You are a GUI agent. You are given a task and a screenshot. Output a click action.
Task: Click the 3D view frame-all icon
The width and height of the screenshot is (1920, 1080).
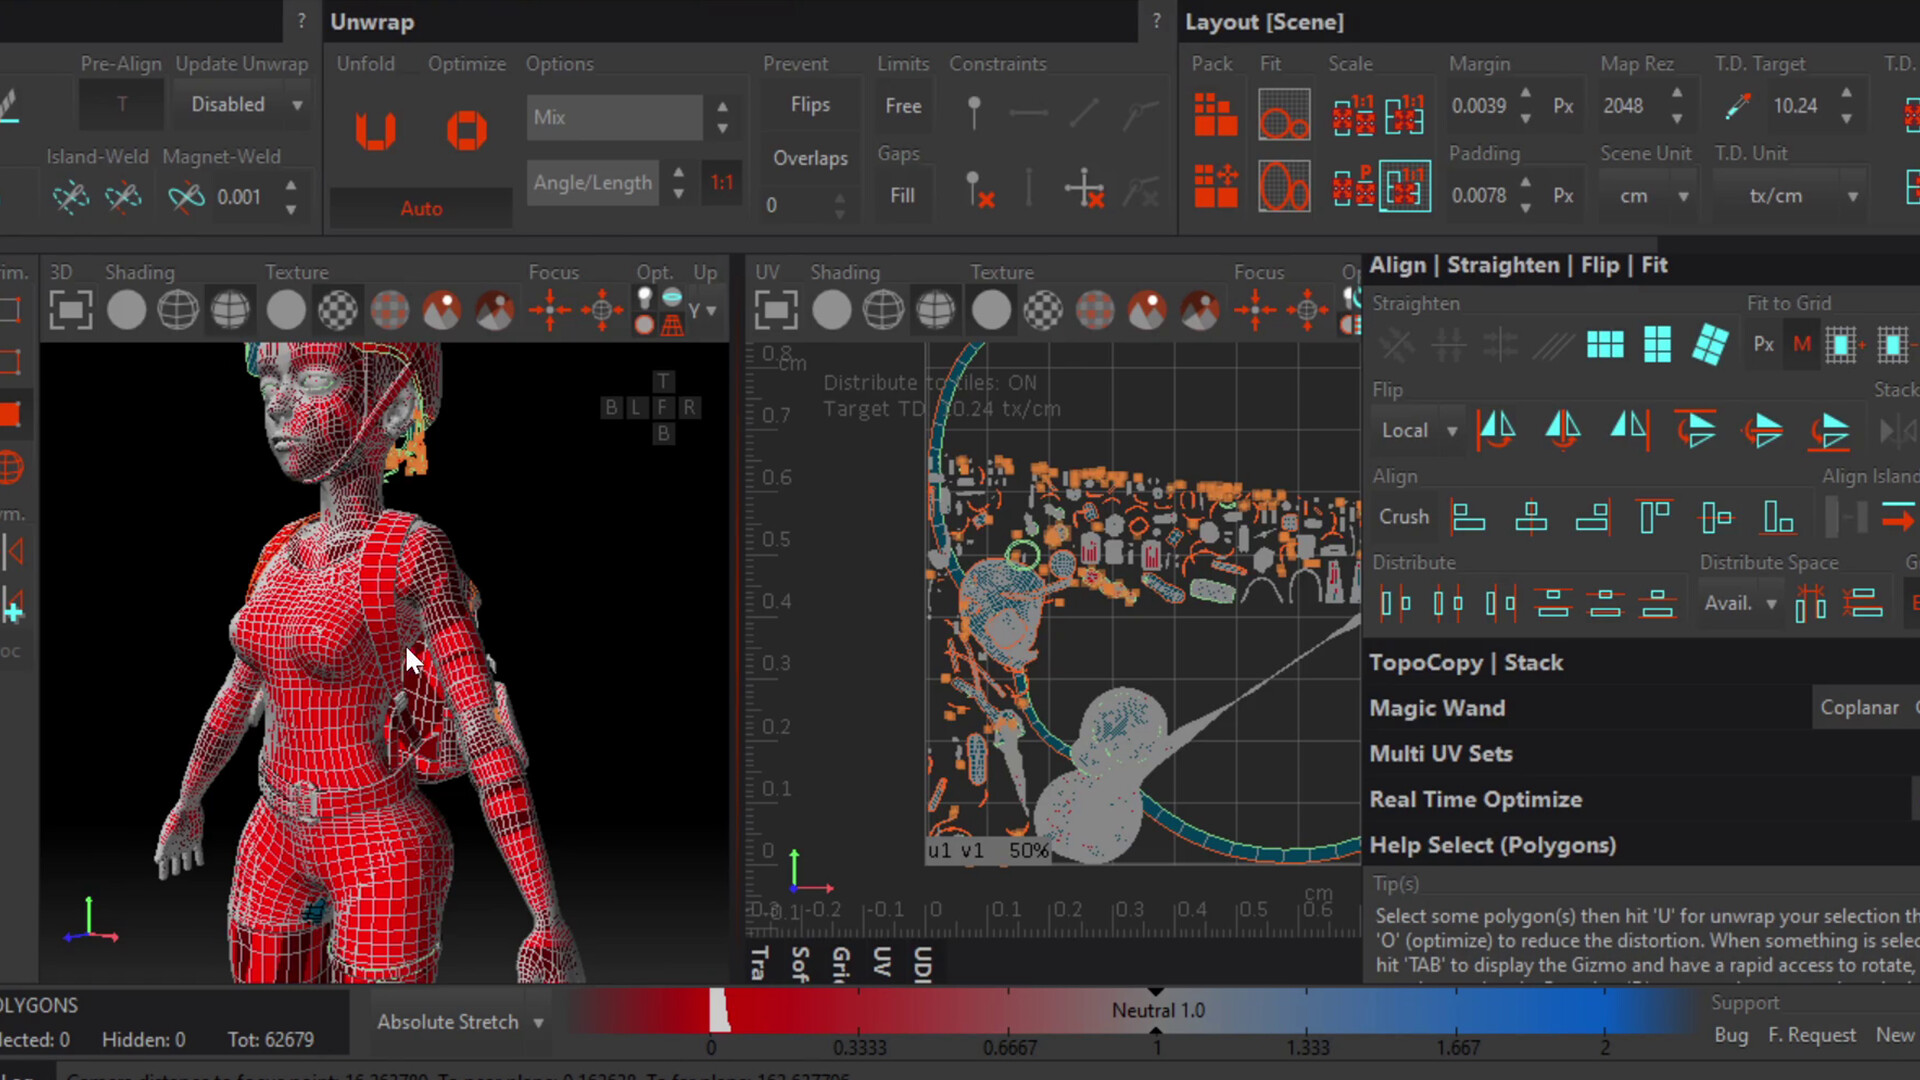pyautogui.click(x=70, y=310)
